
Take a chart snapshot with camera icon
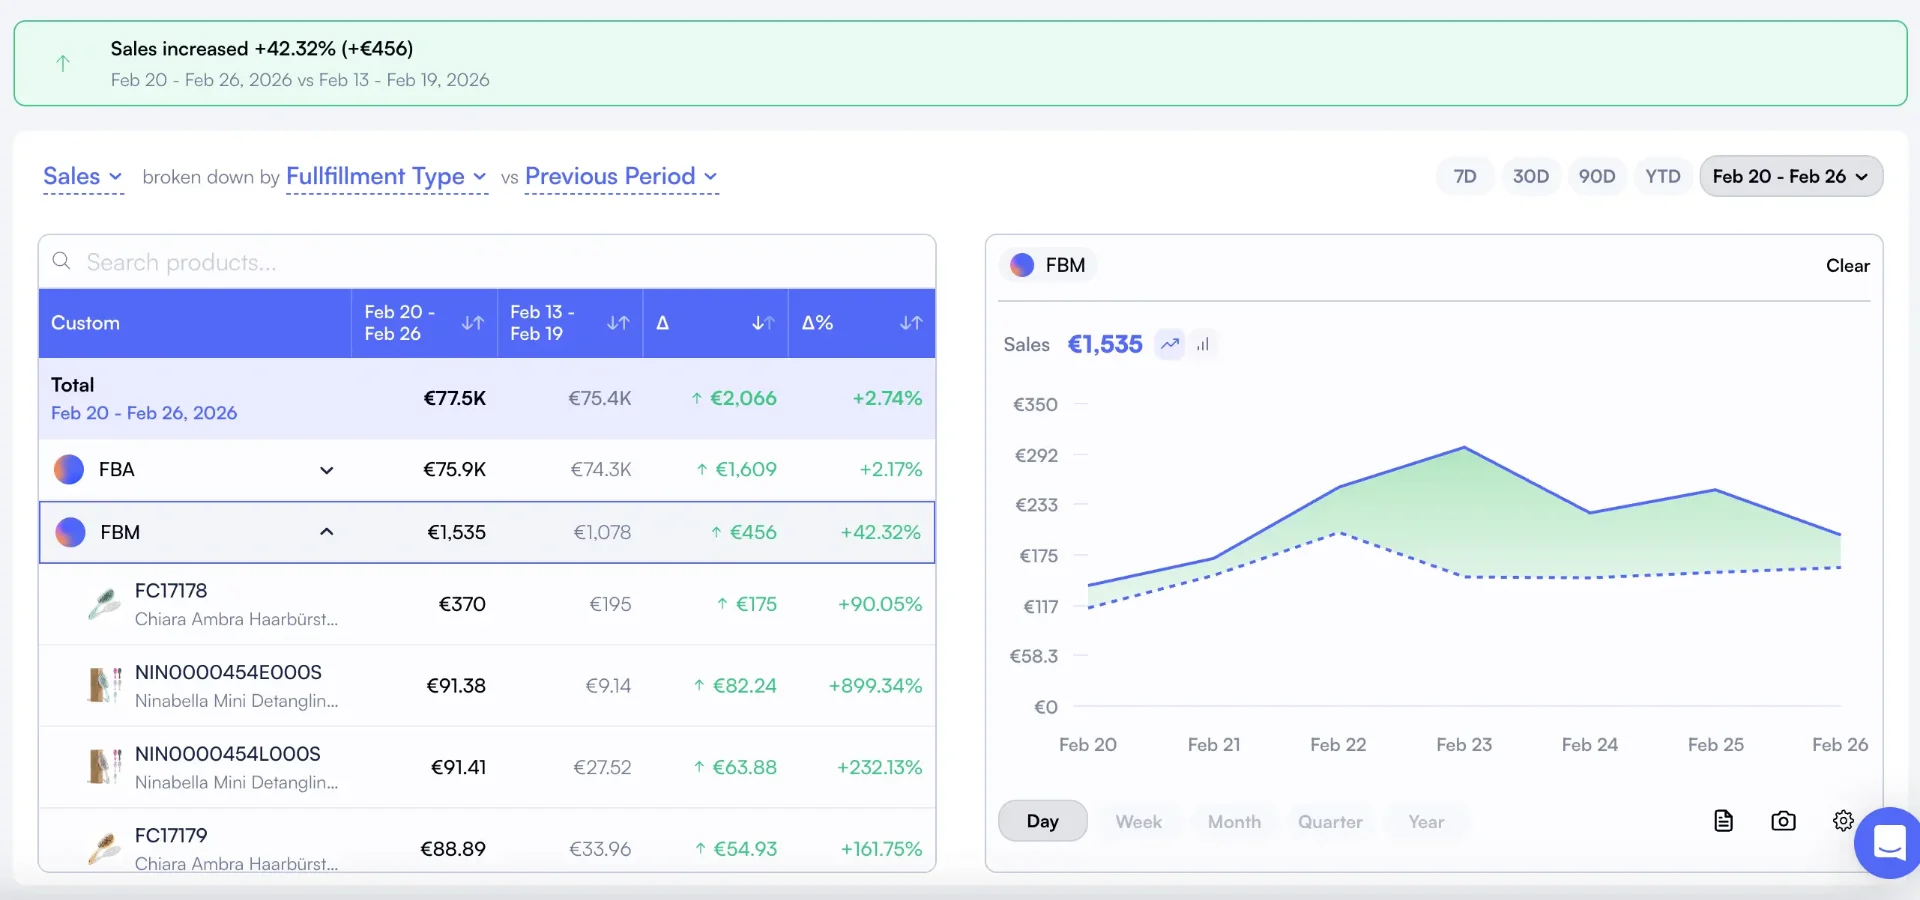(1783, 821)
